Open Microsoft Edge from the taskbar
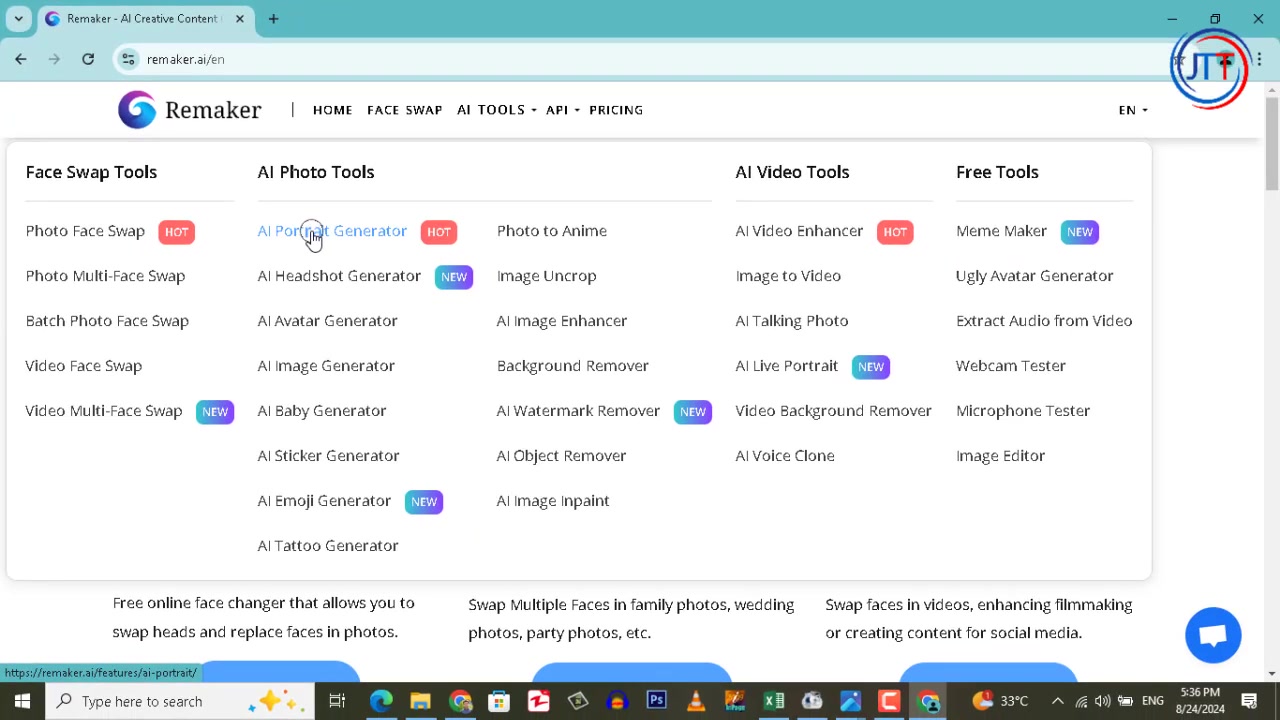This screenshot has height=720, width=1280. pyautogui.click(x=381, y=701)
